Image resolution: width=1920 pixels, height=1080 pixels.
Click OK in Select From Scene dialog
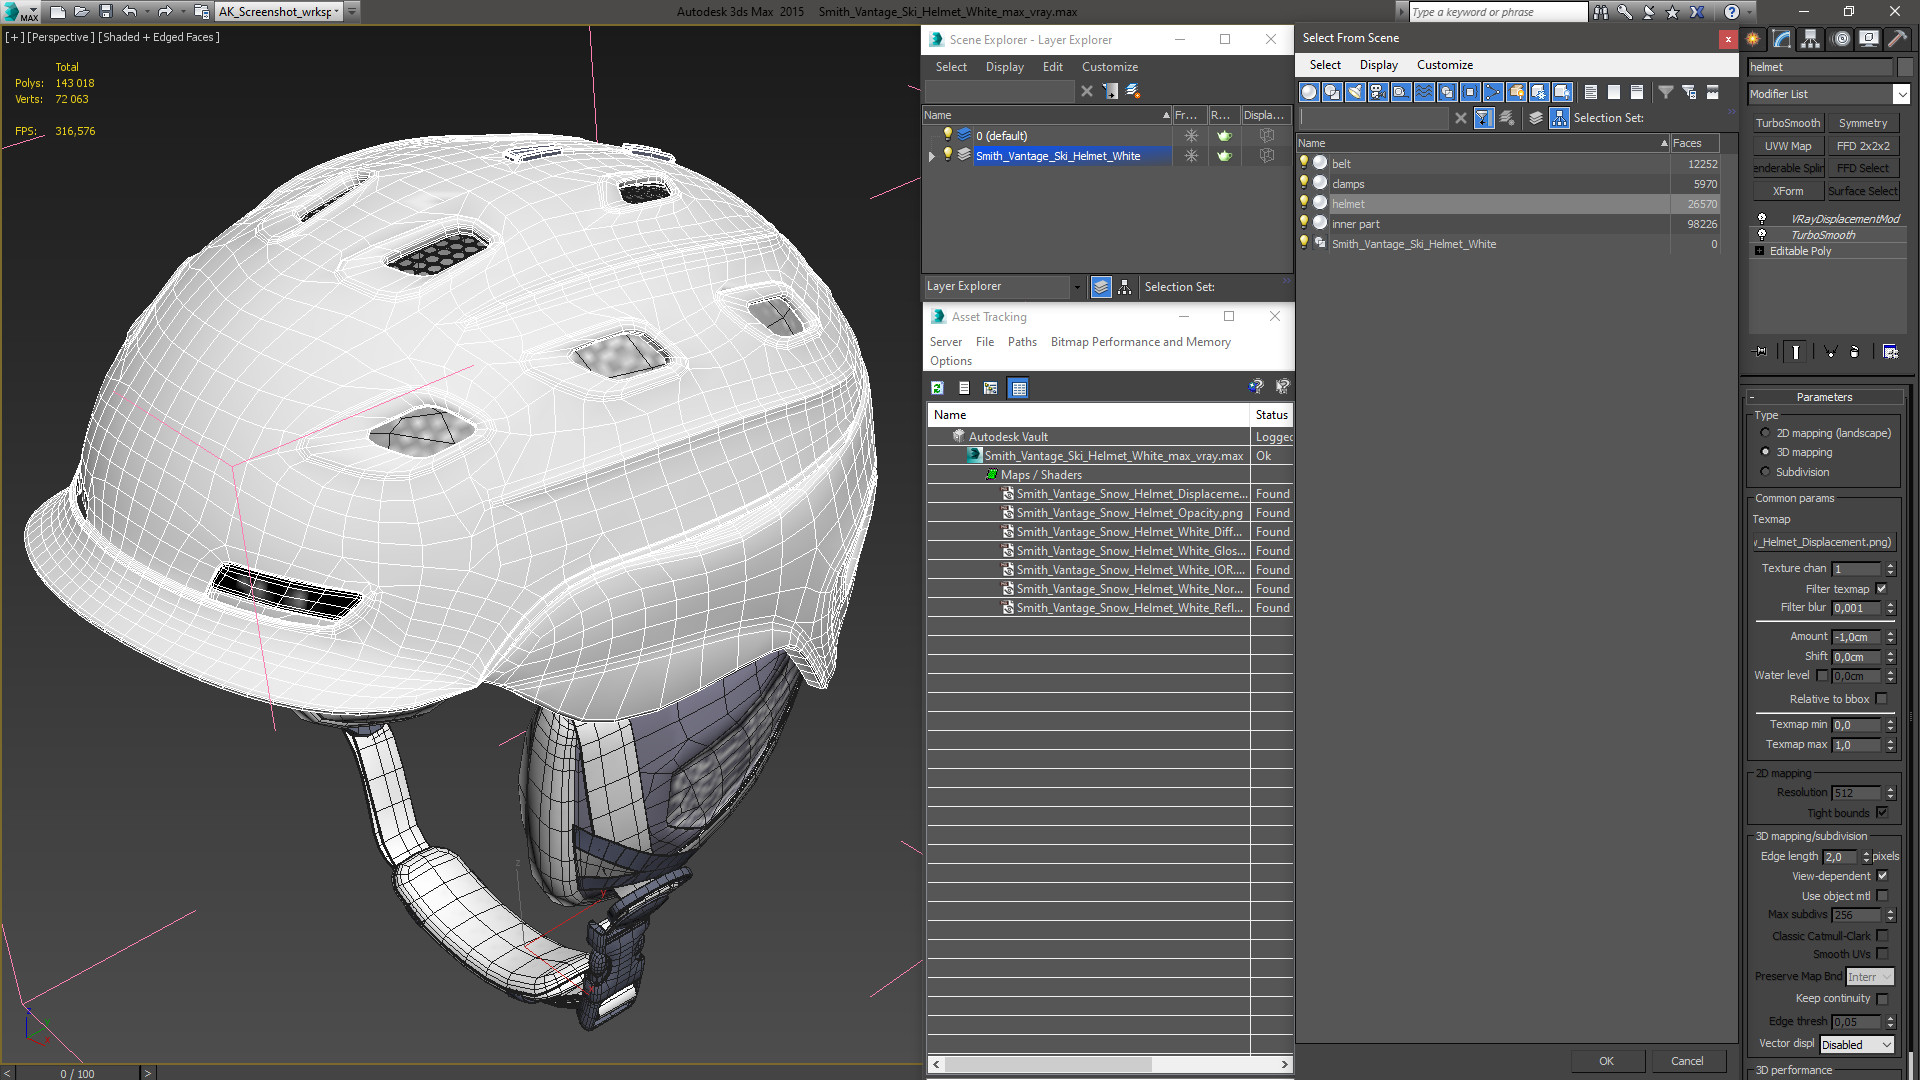click(1606, 1061)
